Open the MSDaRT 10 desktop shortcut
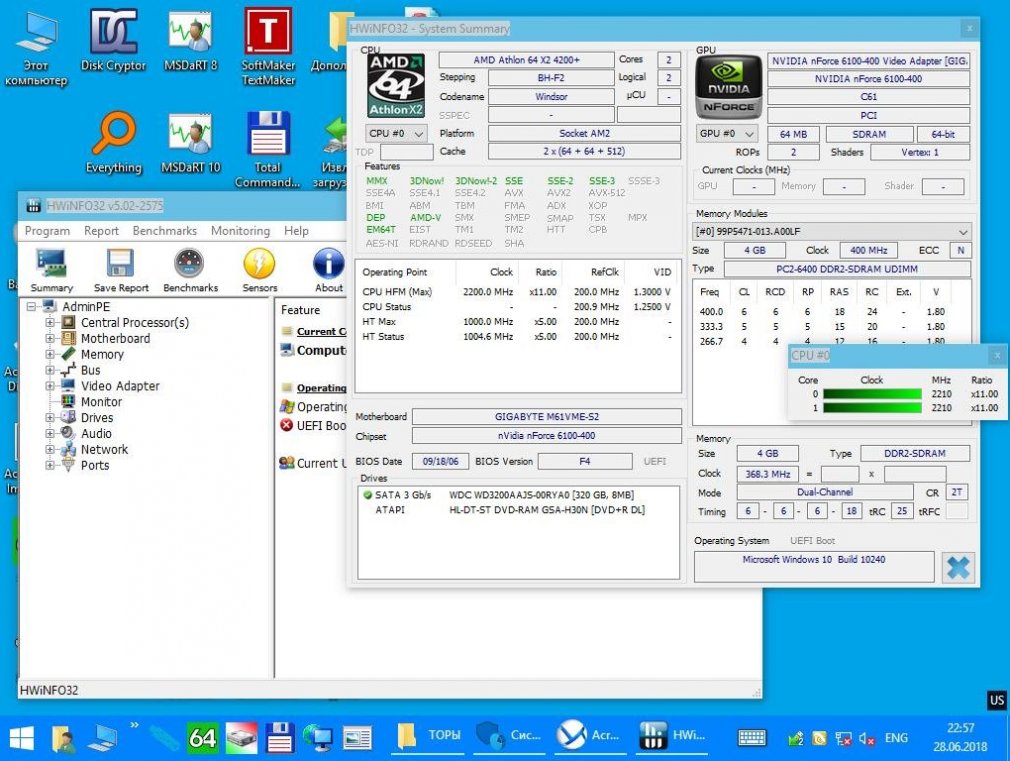1010x761 pixels. point(191,143)
